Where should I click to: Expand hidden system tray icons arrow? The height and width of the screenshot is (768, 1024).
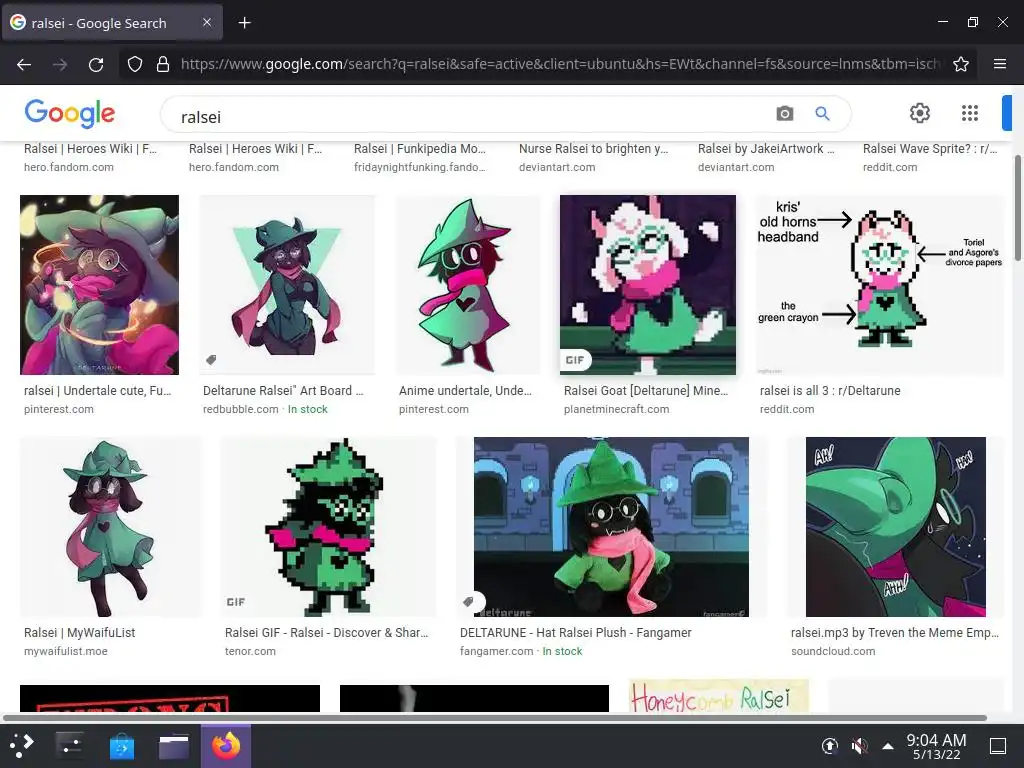click(888, 745)
